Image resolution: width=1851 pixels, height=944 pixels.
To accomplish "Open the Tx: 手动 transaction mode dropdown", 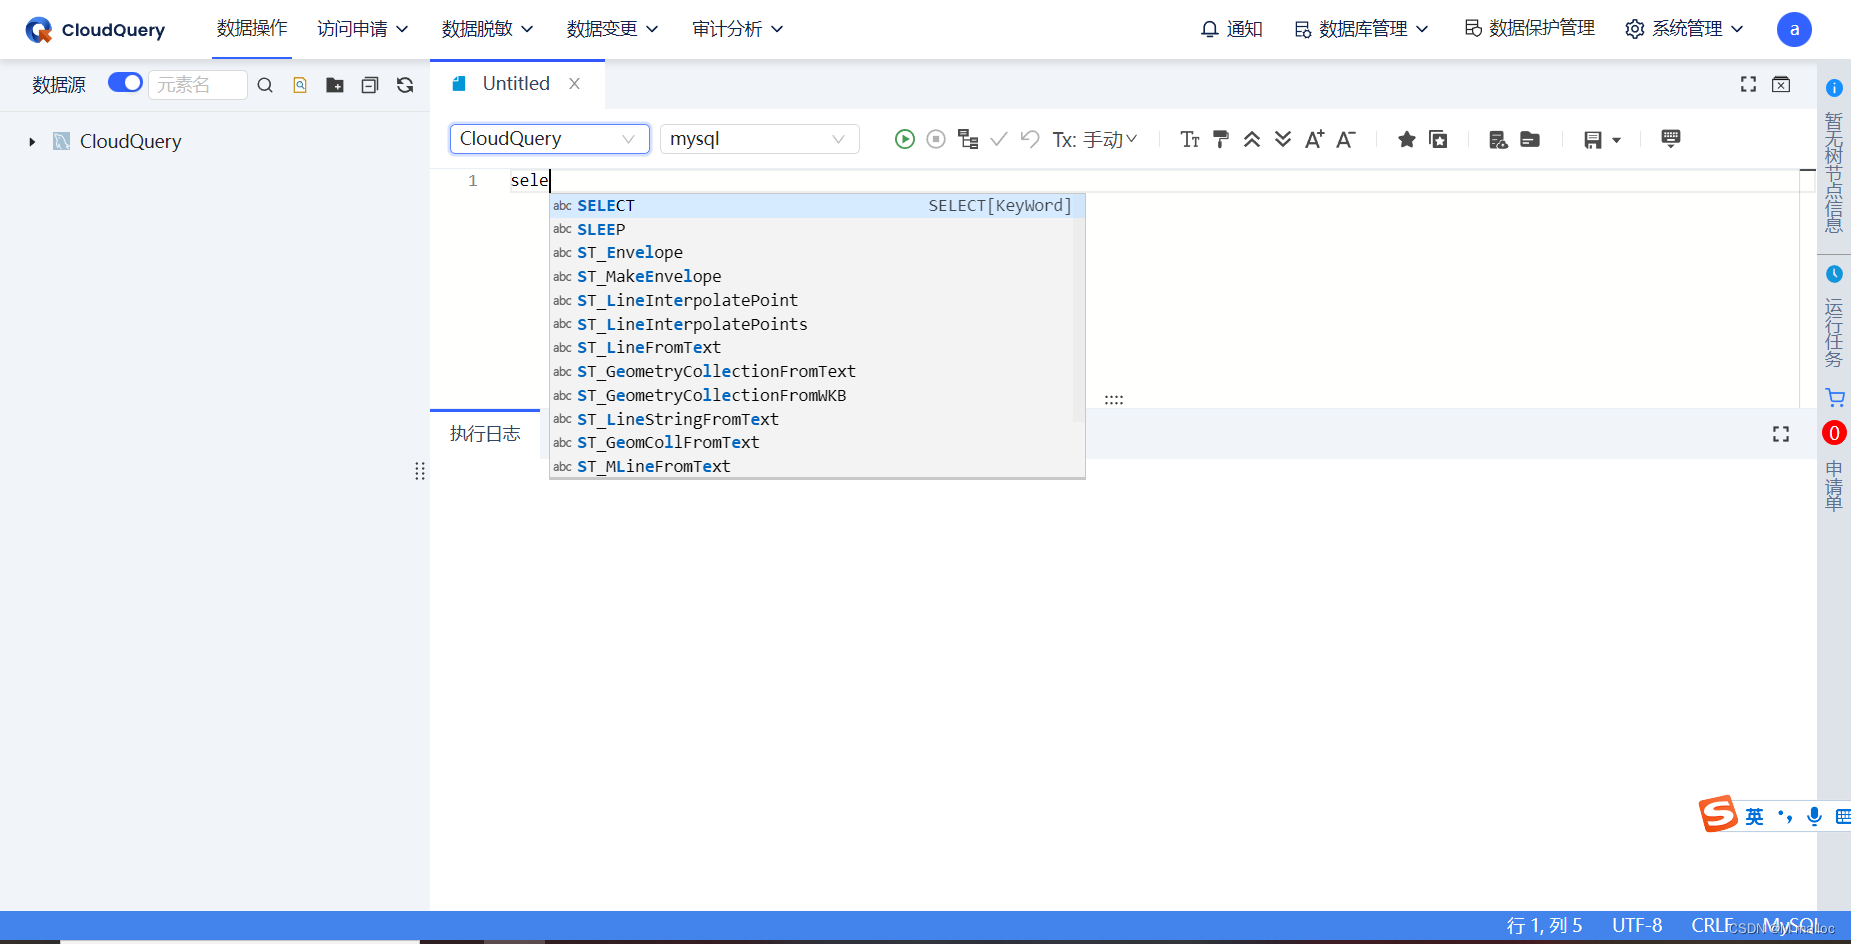I will pos(1095,140).
